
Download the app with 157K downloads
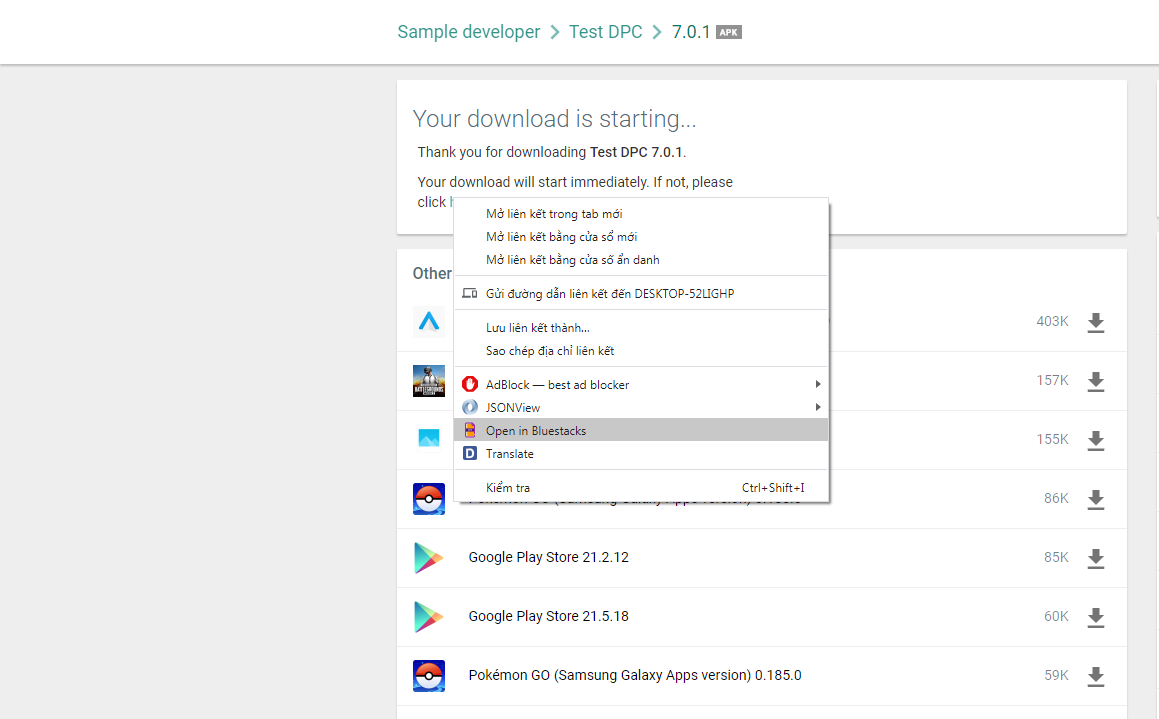click(x=1095, y=381)
